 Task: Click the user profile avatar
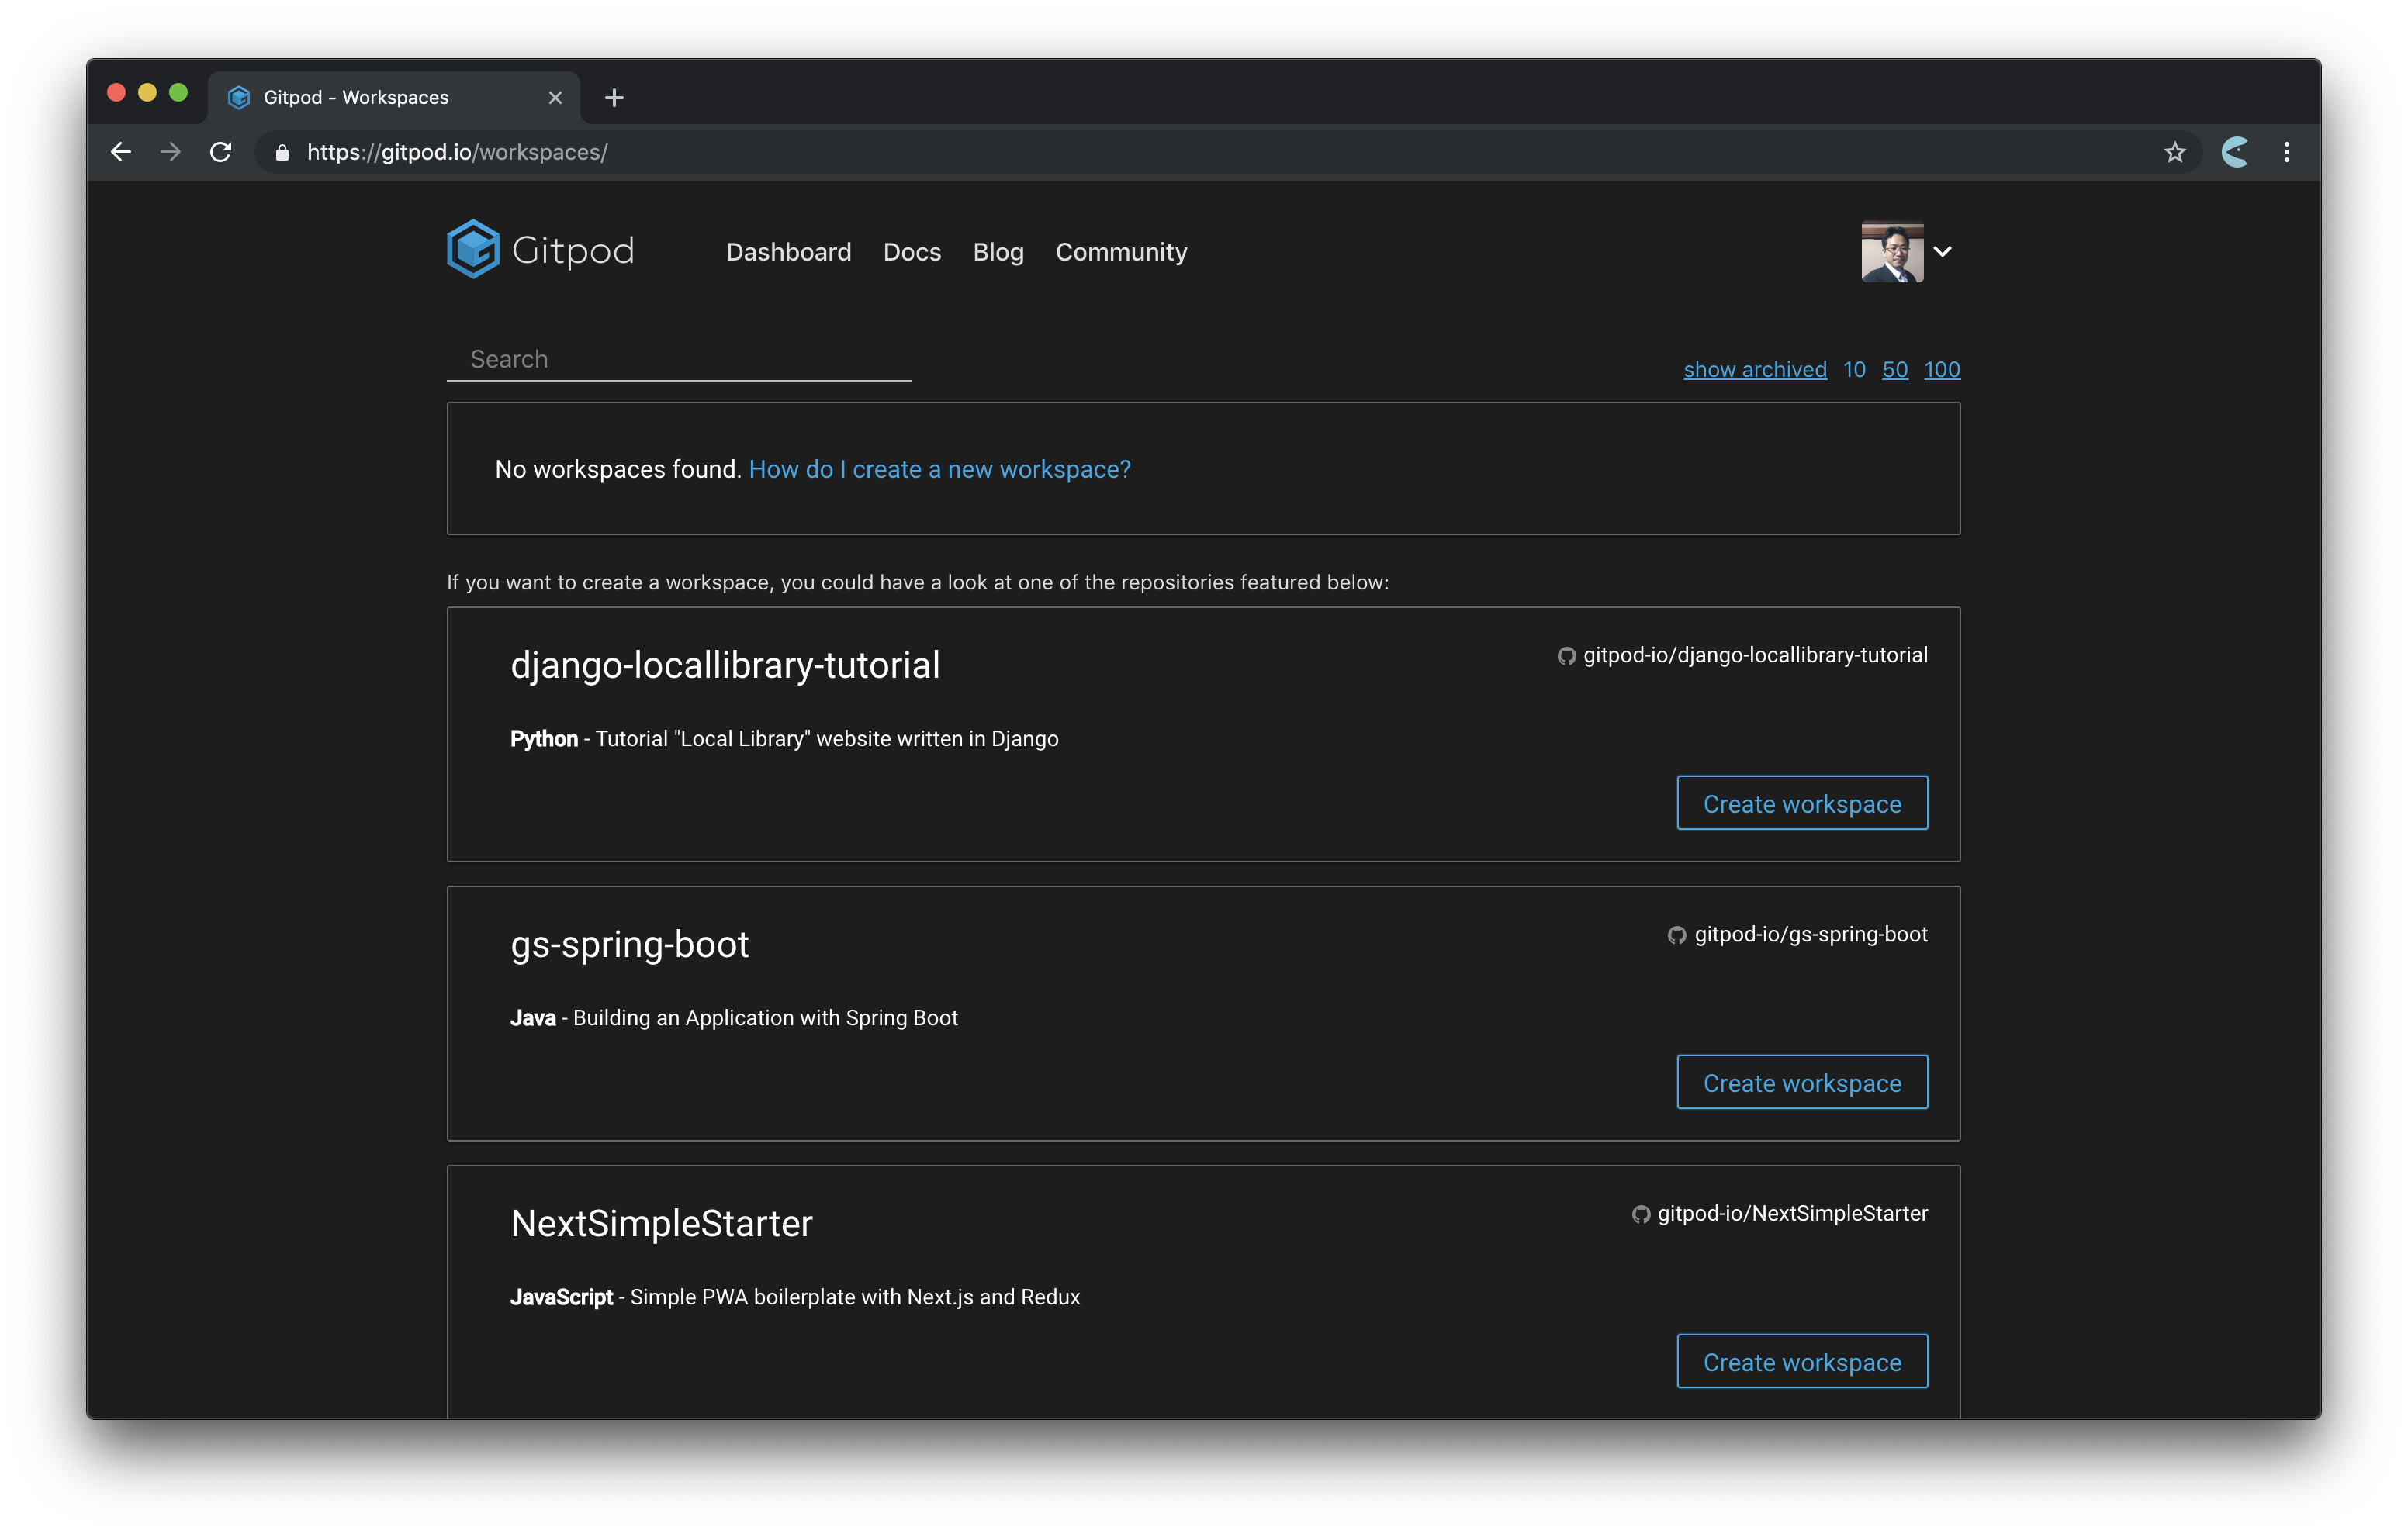click(x=1892, y=251)
